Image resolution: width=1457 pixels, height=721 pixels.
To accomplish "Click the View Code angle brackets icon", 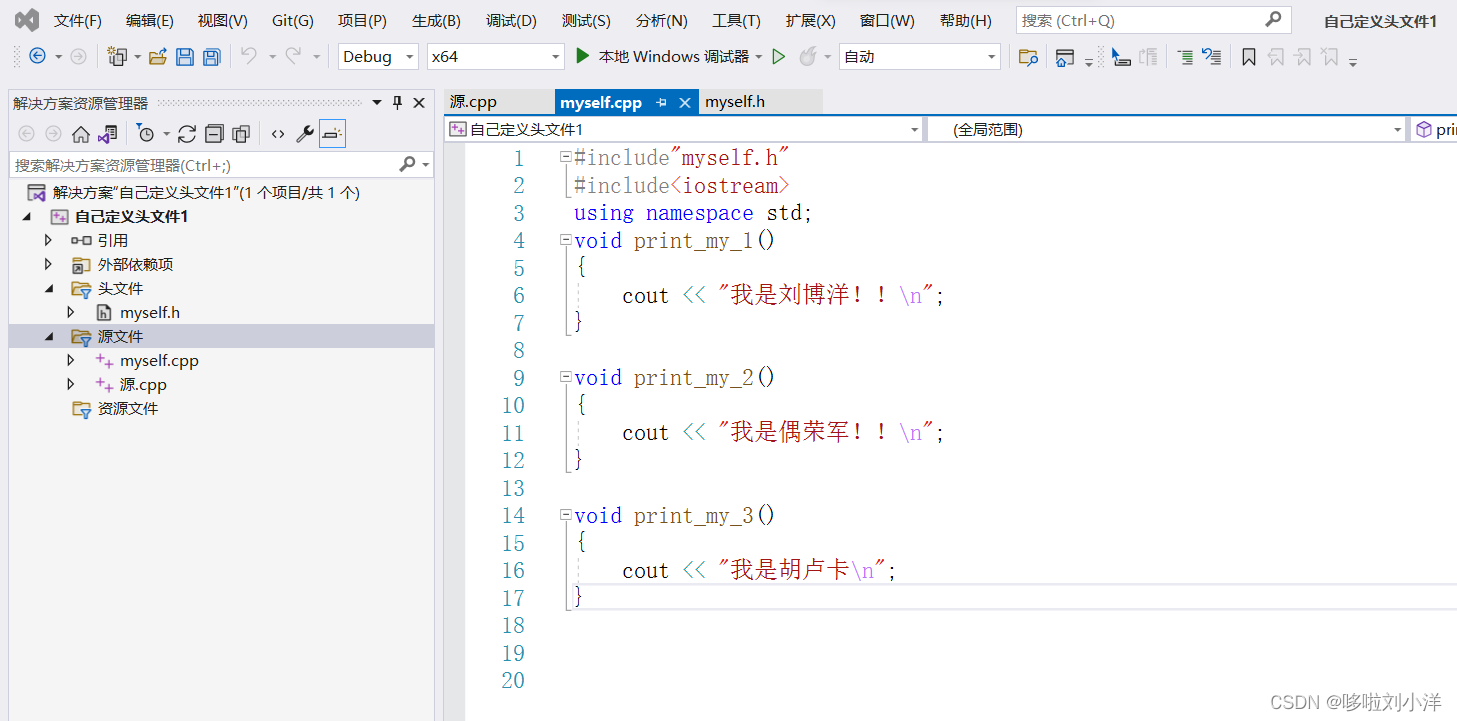I will (278, 134).
